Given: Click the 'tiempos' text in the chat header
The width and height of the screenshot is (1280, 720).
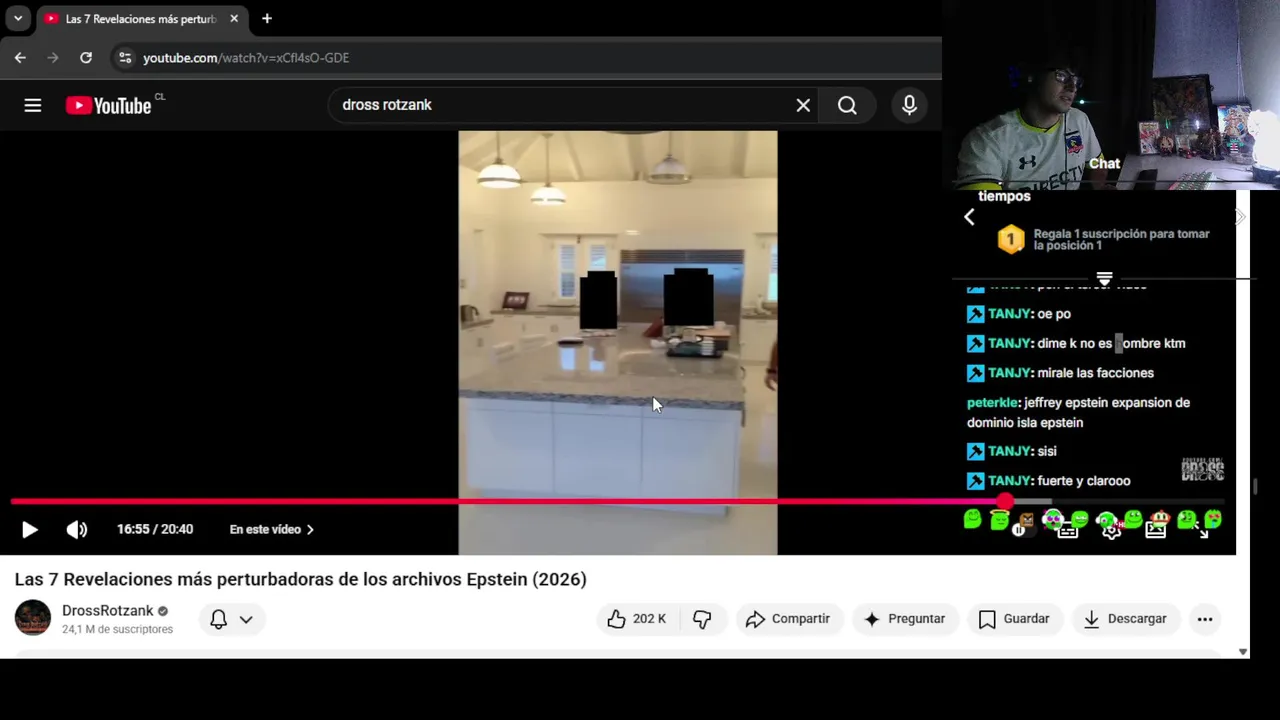Looking at the screenshot, I should tap(1004, 196).
